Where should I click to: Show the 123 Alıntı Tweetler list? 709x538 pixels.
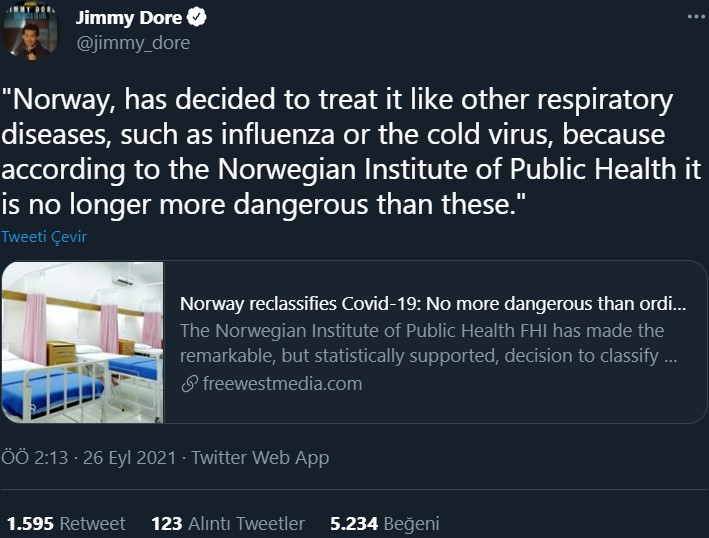(x=228, y=523)
